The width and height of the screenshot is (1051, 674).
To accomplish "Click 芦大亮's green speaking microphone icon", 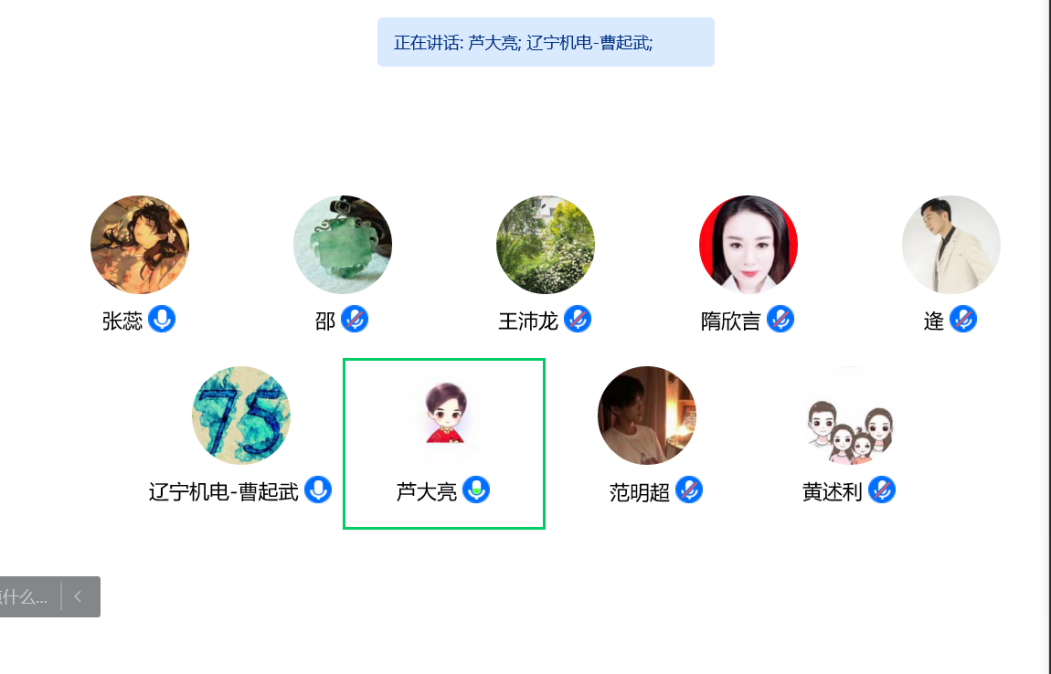I will tap(477, 490).
